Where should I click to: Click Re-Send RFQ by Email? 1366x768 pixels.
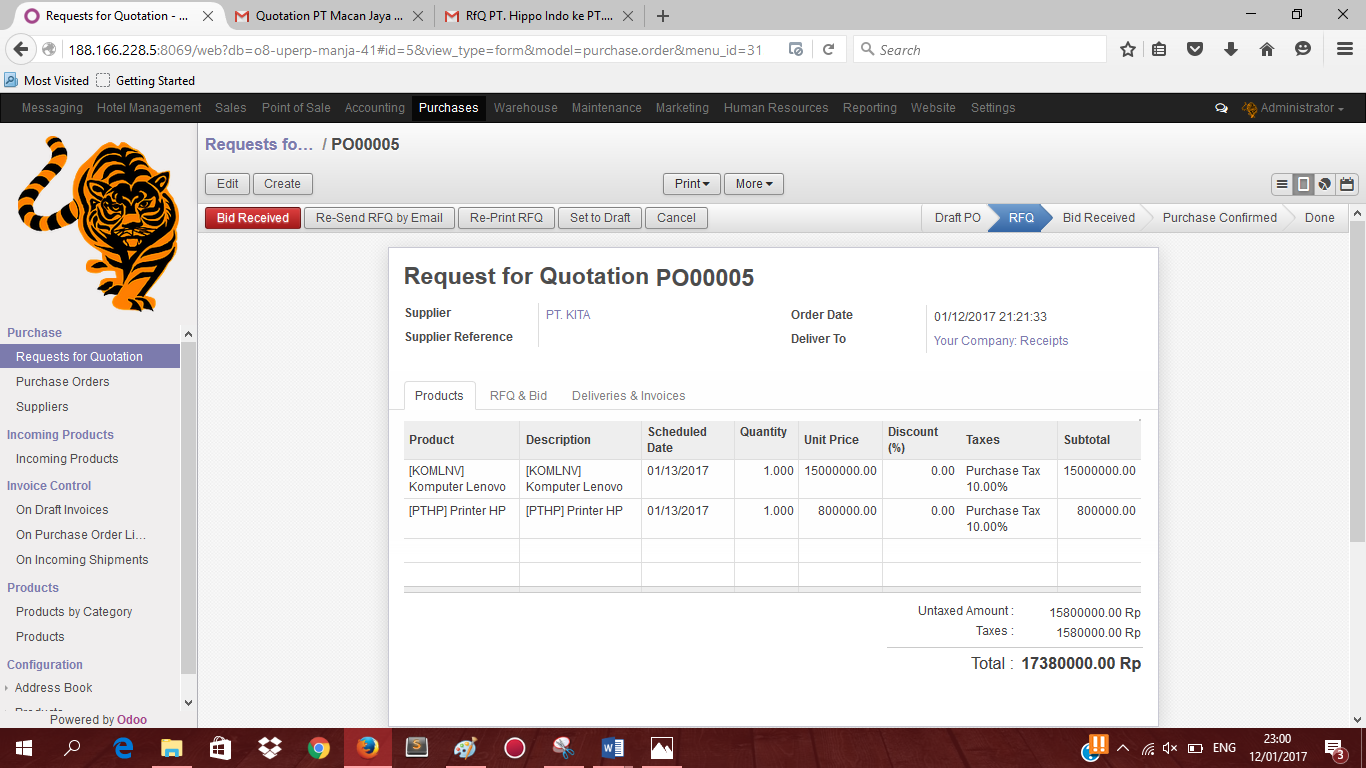click(x=379, y=218)
